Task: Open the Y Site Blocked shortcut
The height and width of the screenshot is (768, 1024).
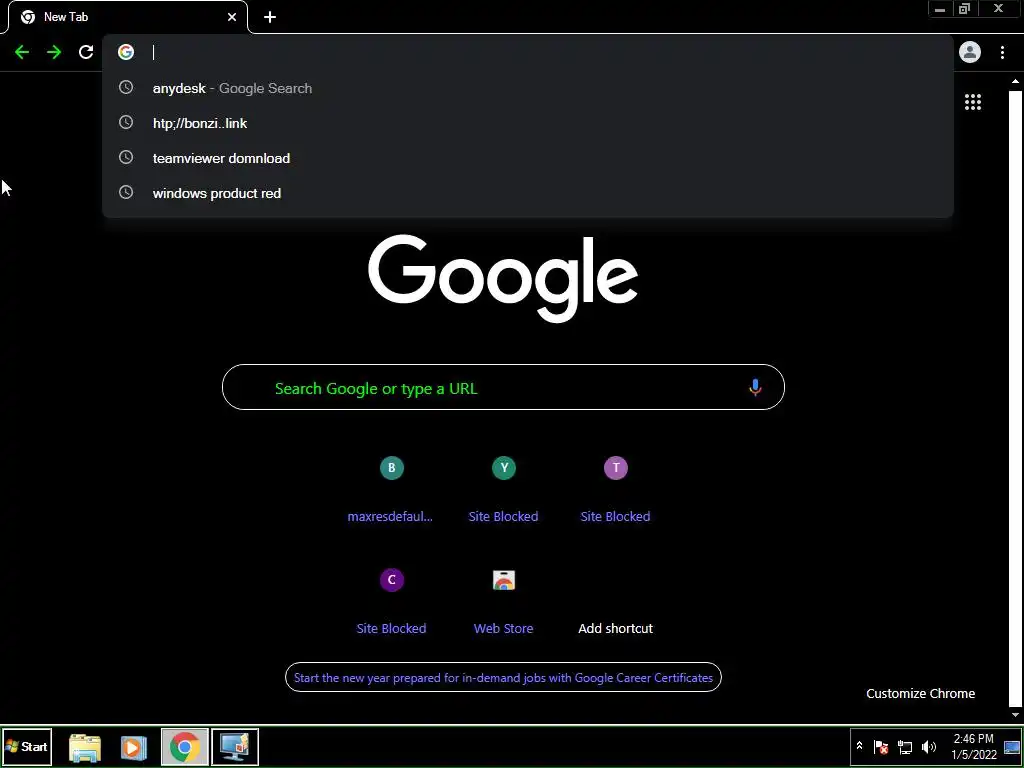Action: (504, 488)
